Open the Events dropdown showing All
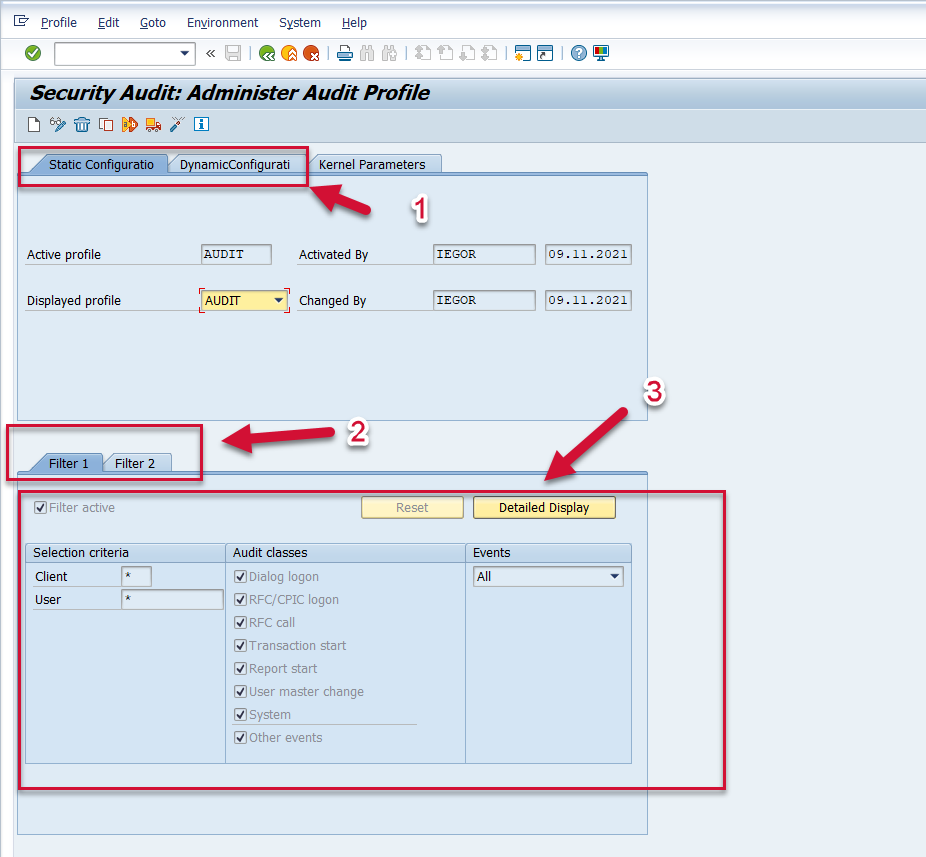Viewport: 926px width, 857px height. click(x=613, y=577)
